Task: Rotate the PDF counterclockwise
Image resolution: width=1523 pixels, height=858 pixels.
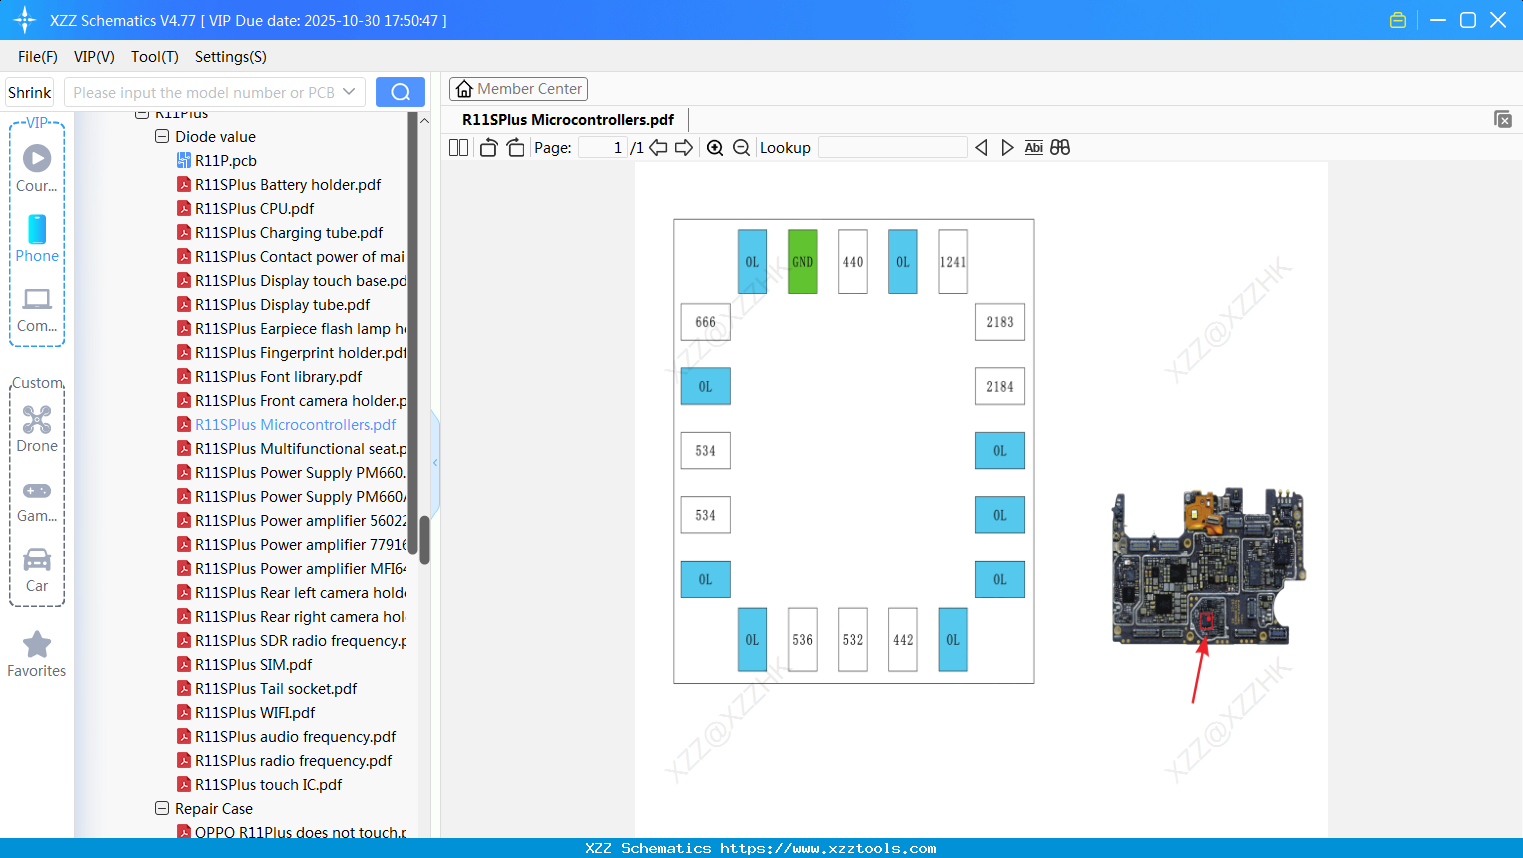Action: pyautogui.click(x=487, y=147)
